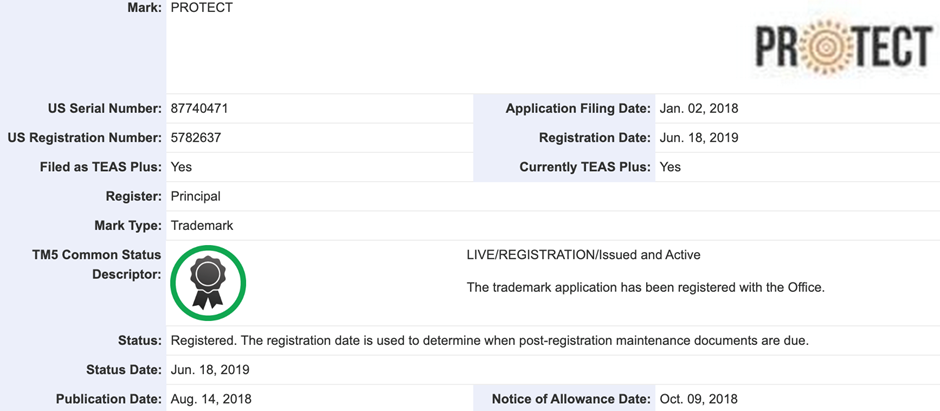This screenshot has height=411, width=940.
Task: Click the Mark name PROTECT text
Action: coord(201,8)
